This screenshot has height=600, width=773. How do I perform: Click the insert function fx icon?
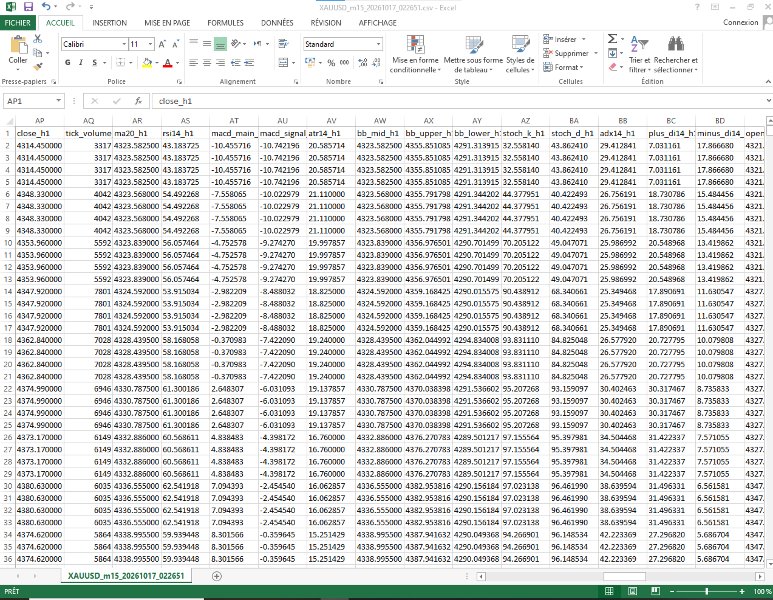coord(139,101)
